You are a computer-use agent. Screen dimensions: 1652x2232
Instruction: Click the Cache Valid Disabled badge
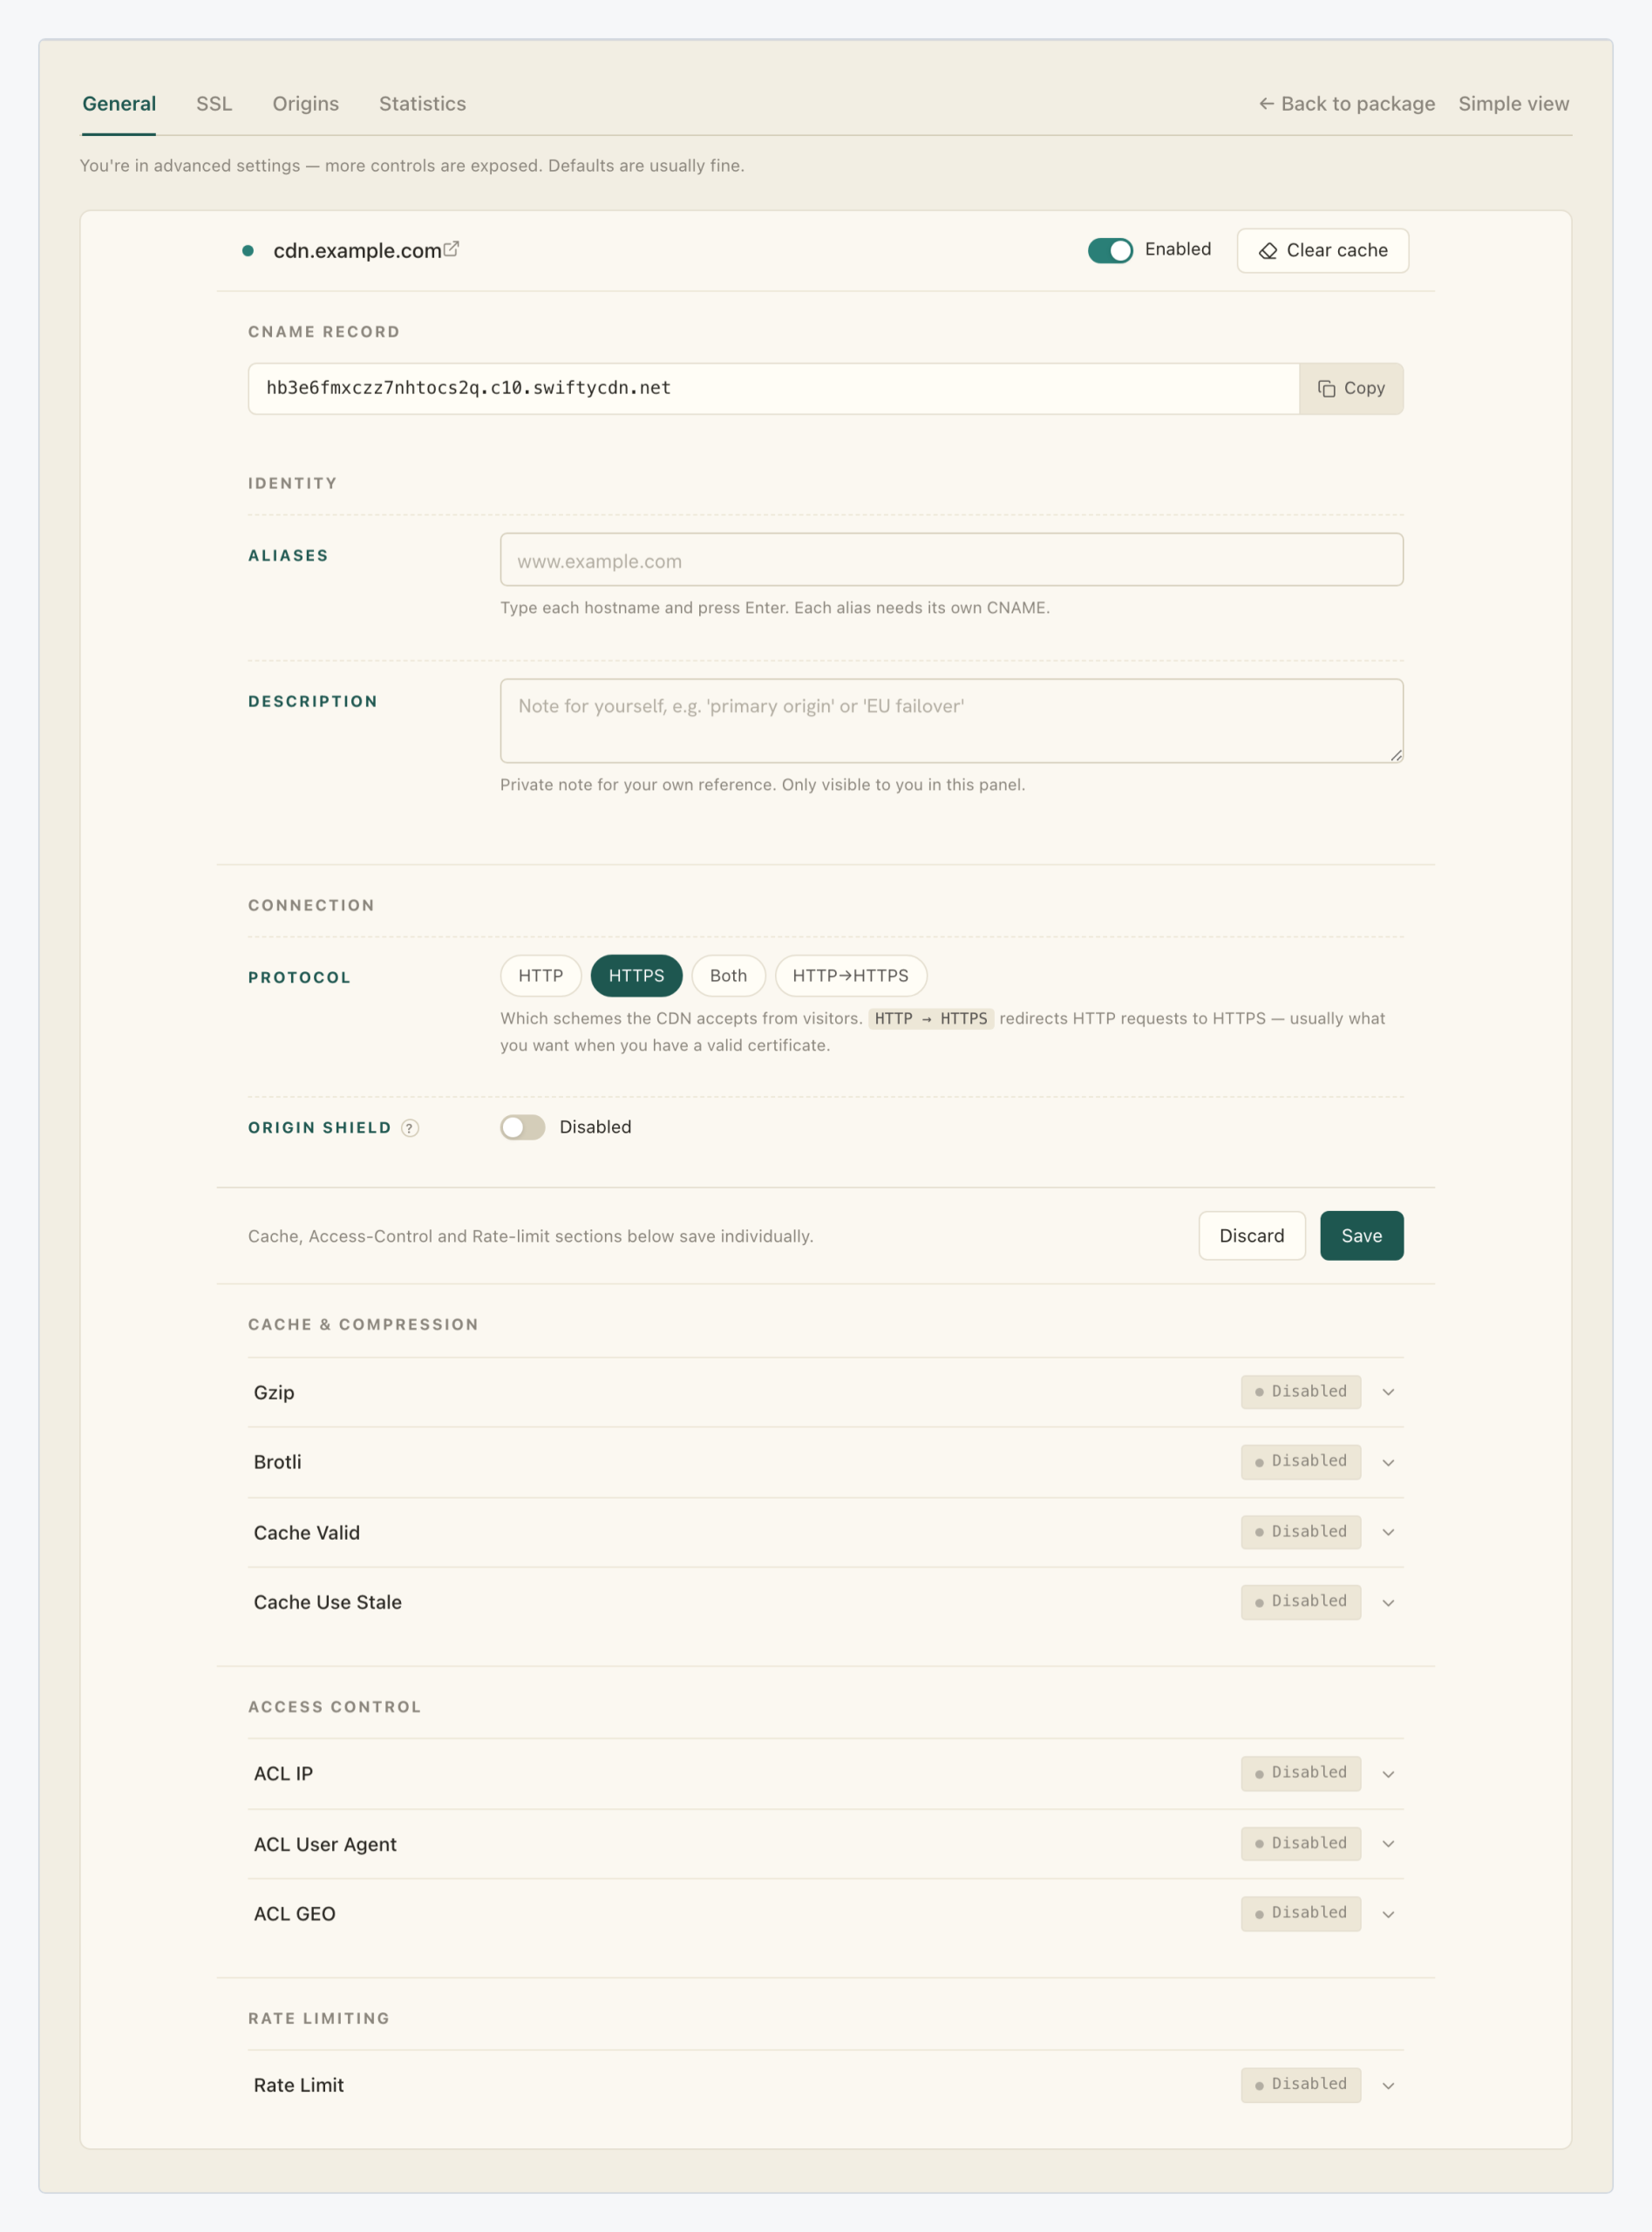[1300, 1532]
